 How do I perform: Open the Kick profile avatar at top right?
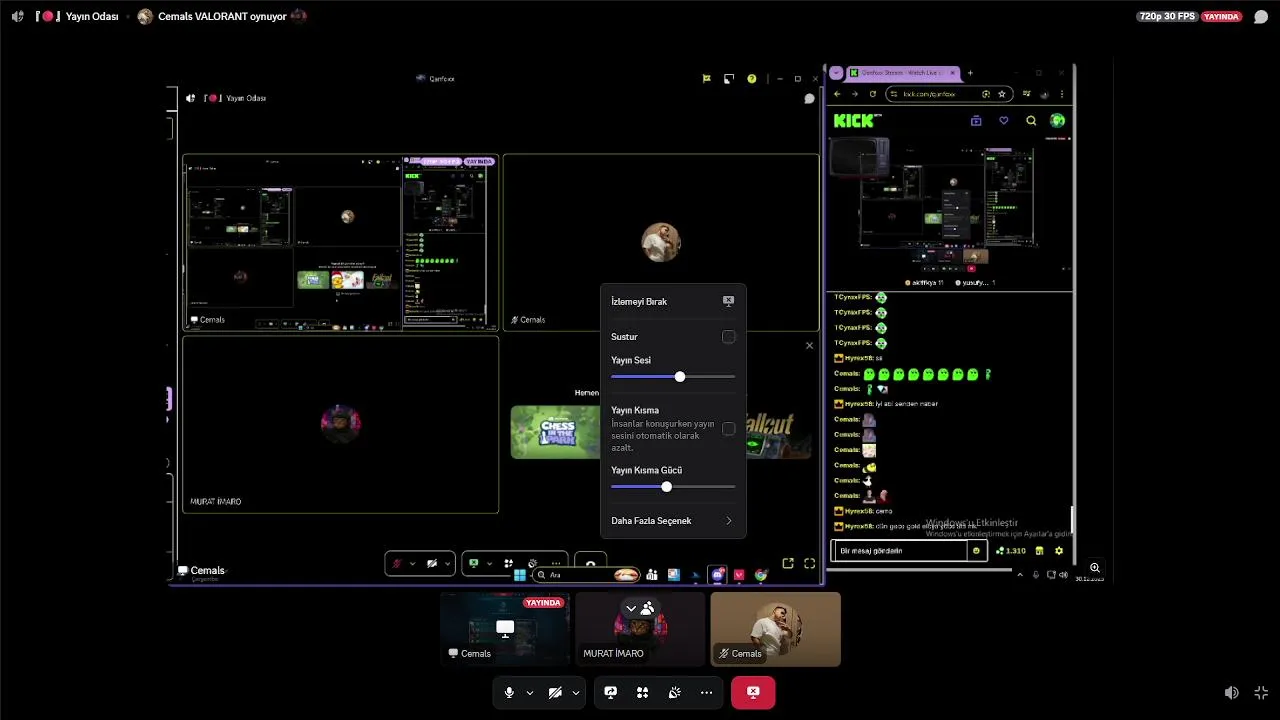(1058, 121)
